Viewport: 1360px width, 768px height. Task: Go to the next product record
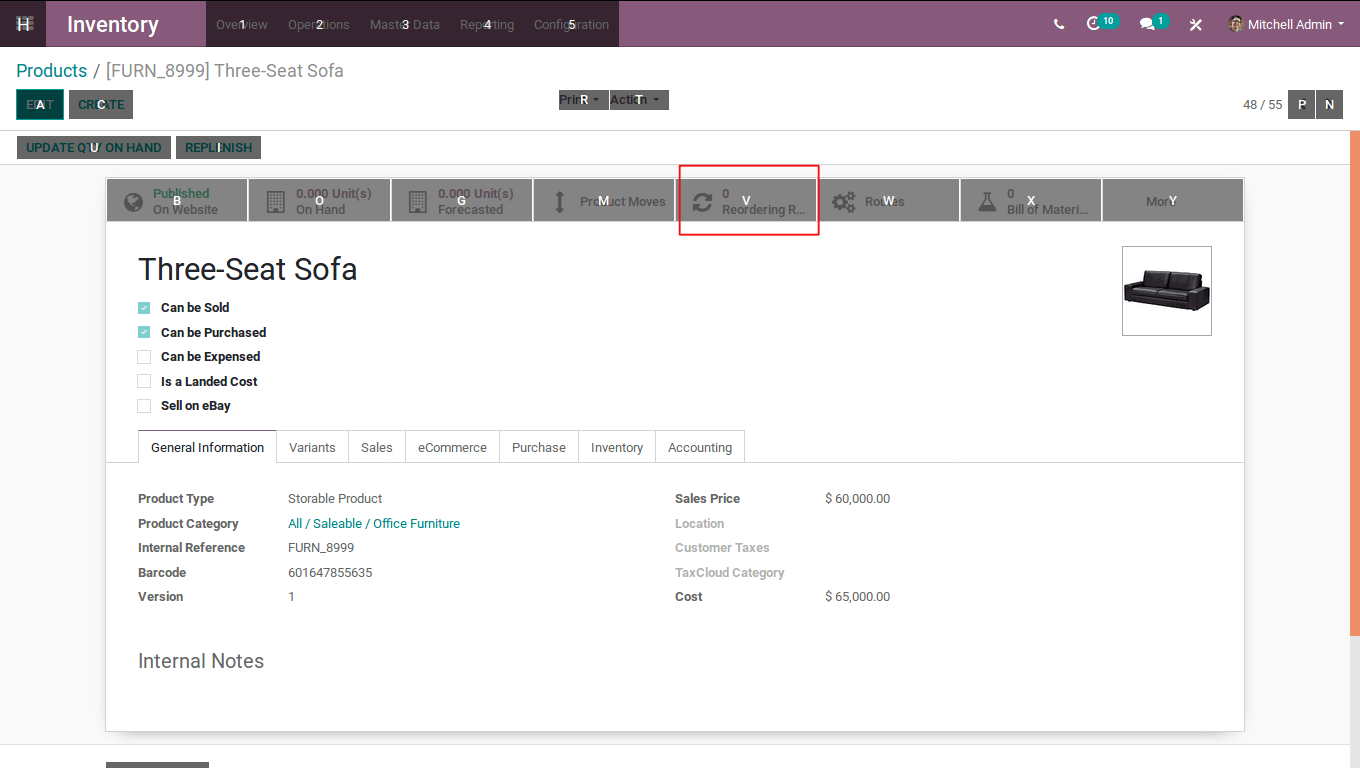(x=1329, y=104)
